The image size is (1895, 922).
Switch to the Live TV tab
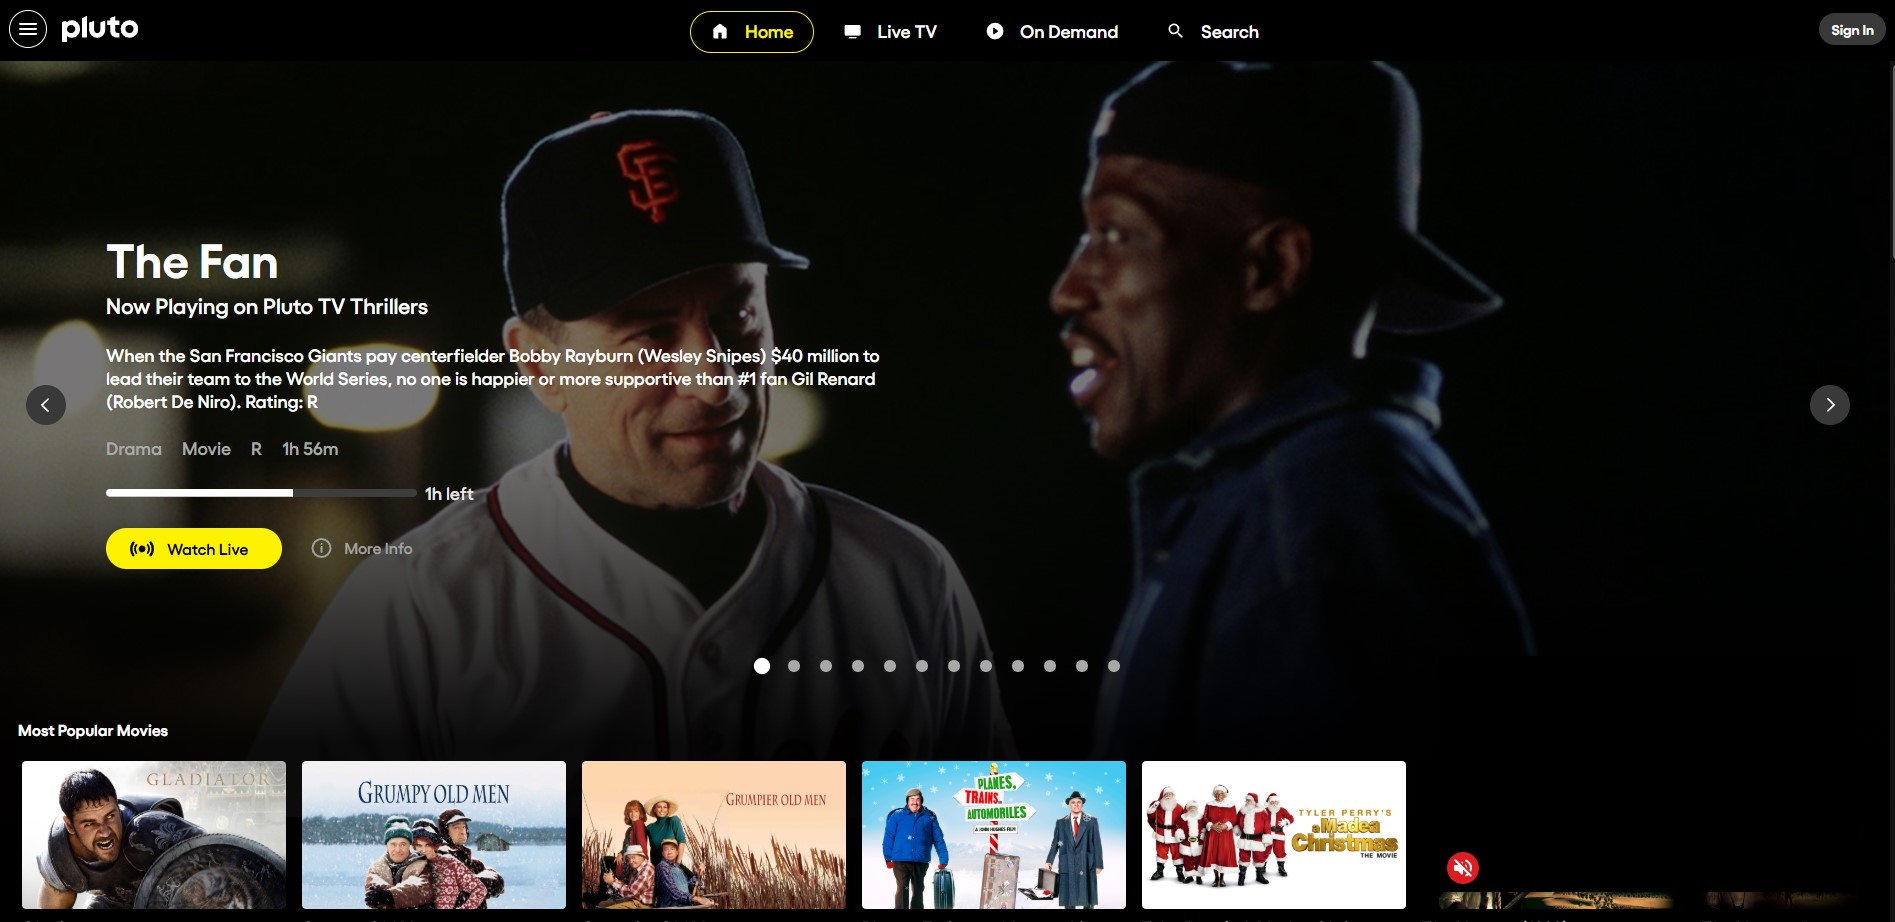click(x=889, y=31)
